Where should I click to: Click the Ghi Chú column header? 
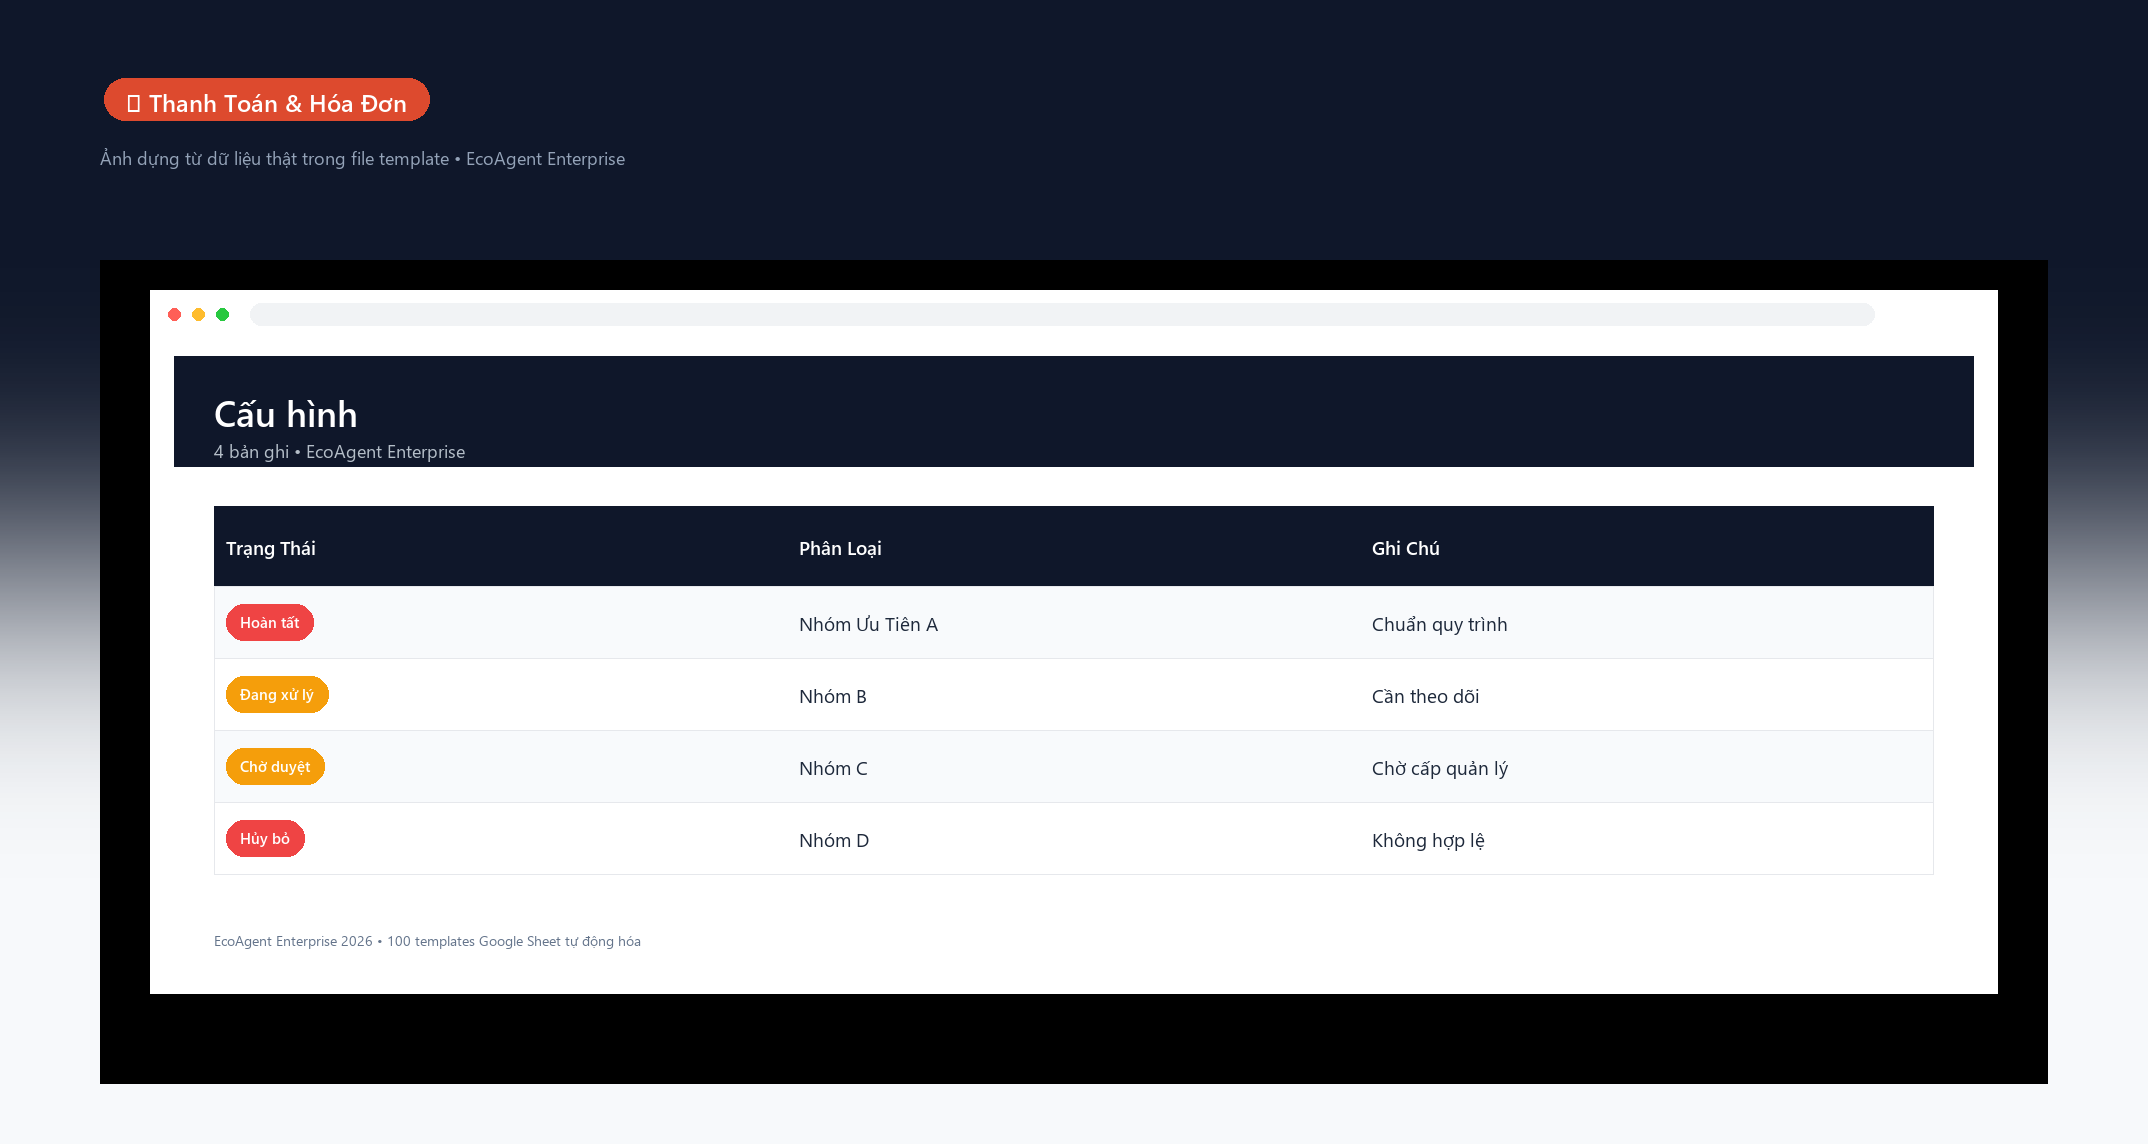pyautogui.click(x=1406, y=548)
